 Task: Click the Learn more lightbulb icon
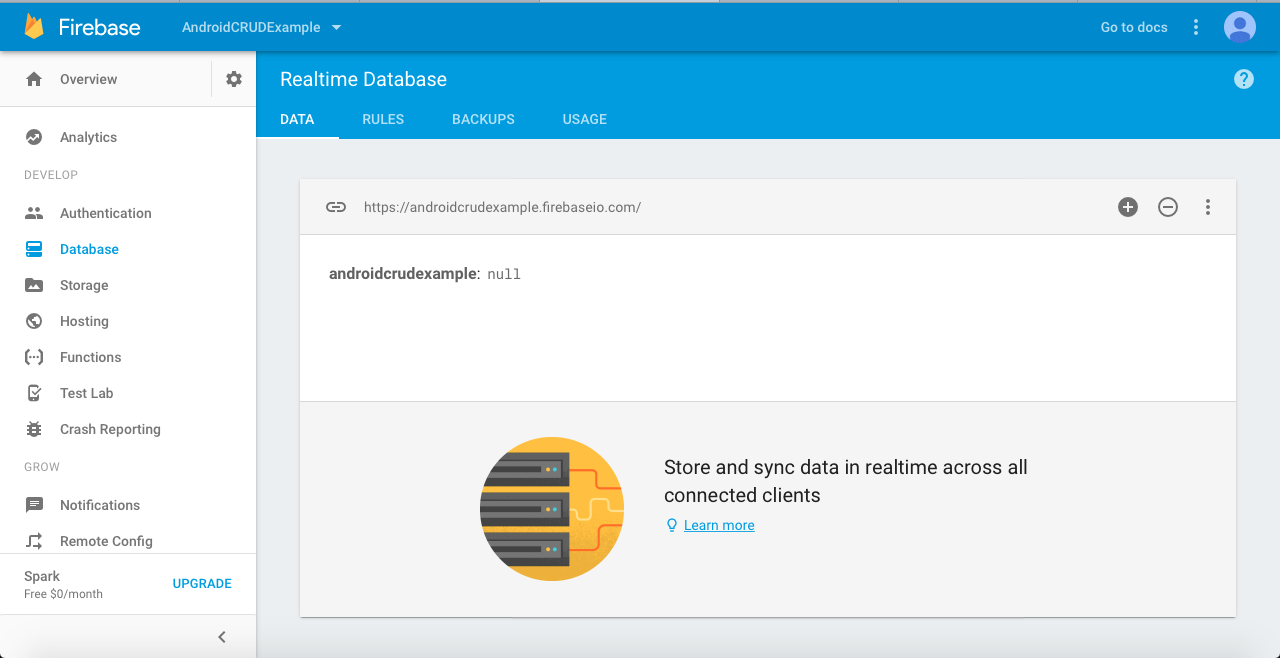pyautogui.click(x=672, y=525)
